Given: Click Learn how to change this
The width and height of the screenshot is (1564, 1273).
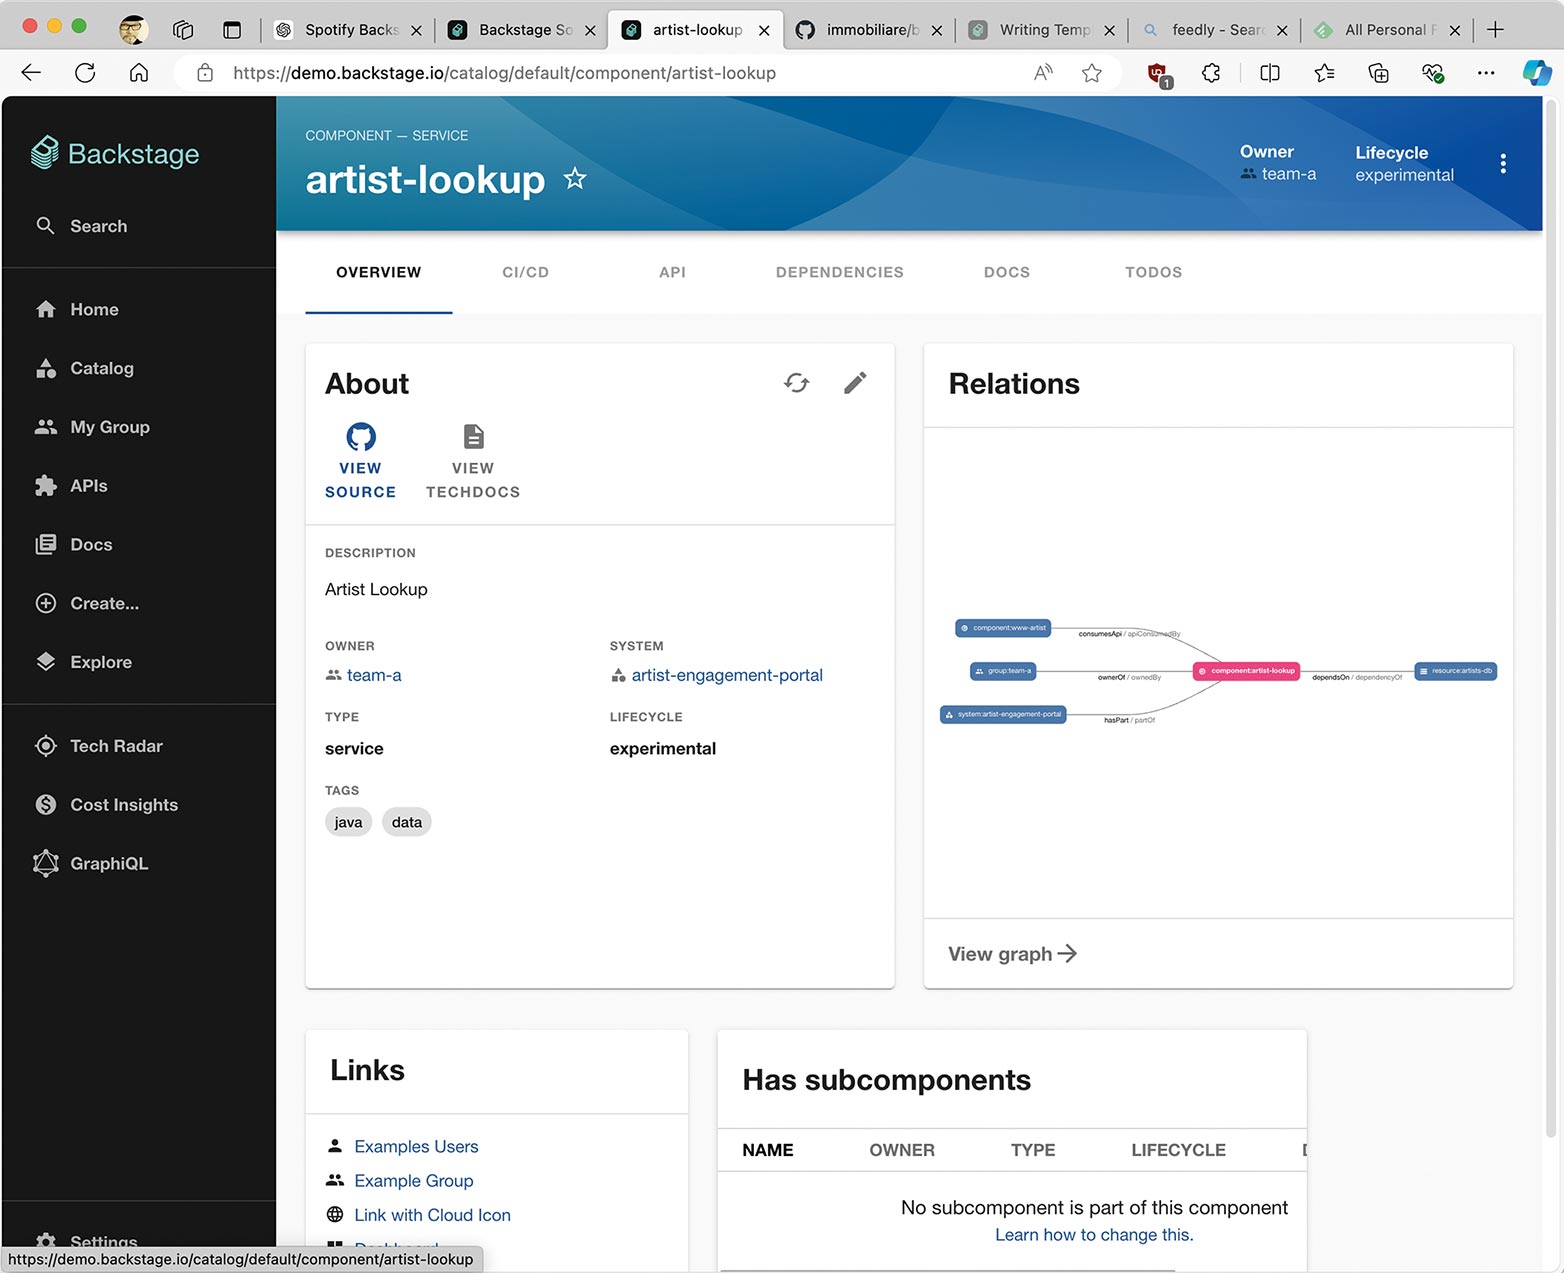Looking at the screenshot, I should [1094, 1235].
